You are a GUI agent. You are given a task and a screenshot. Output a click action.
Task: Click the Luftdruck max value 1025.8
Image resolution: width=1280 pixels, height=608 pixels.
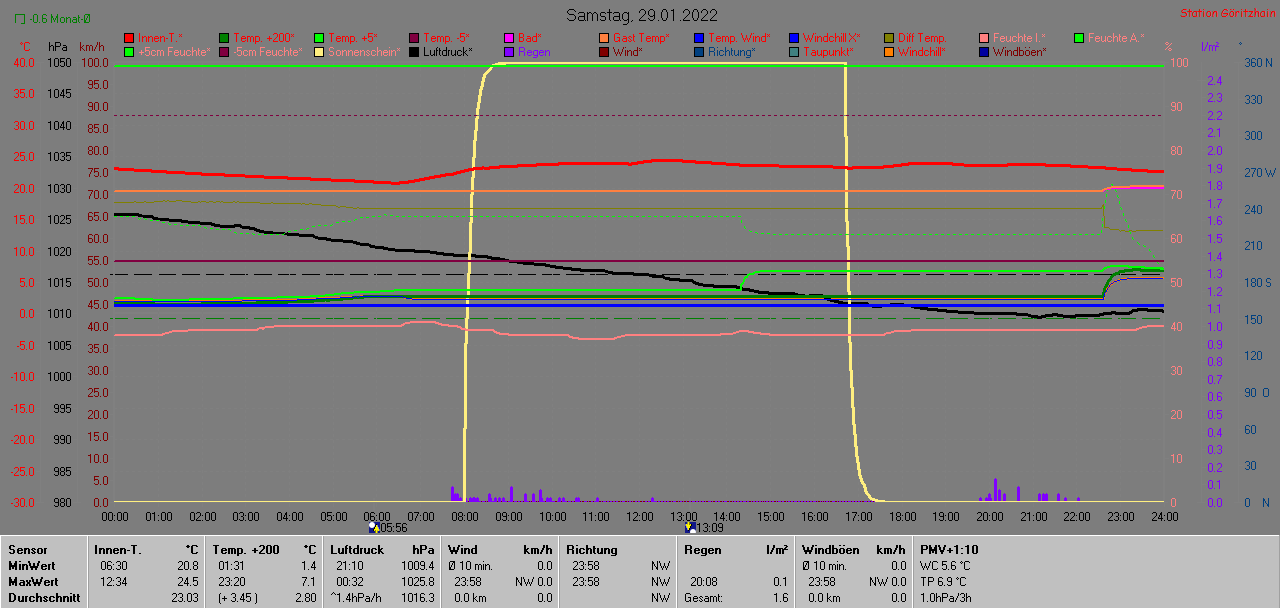coord(418,581)
